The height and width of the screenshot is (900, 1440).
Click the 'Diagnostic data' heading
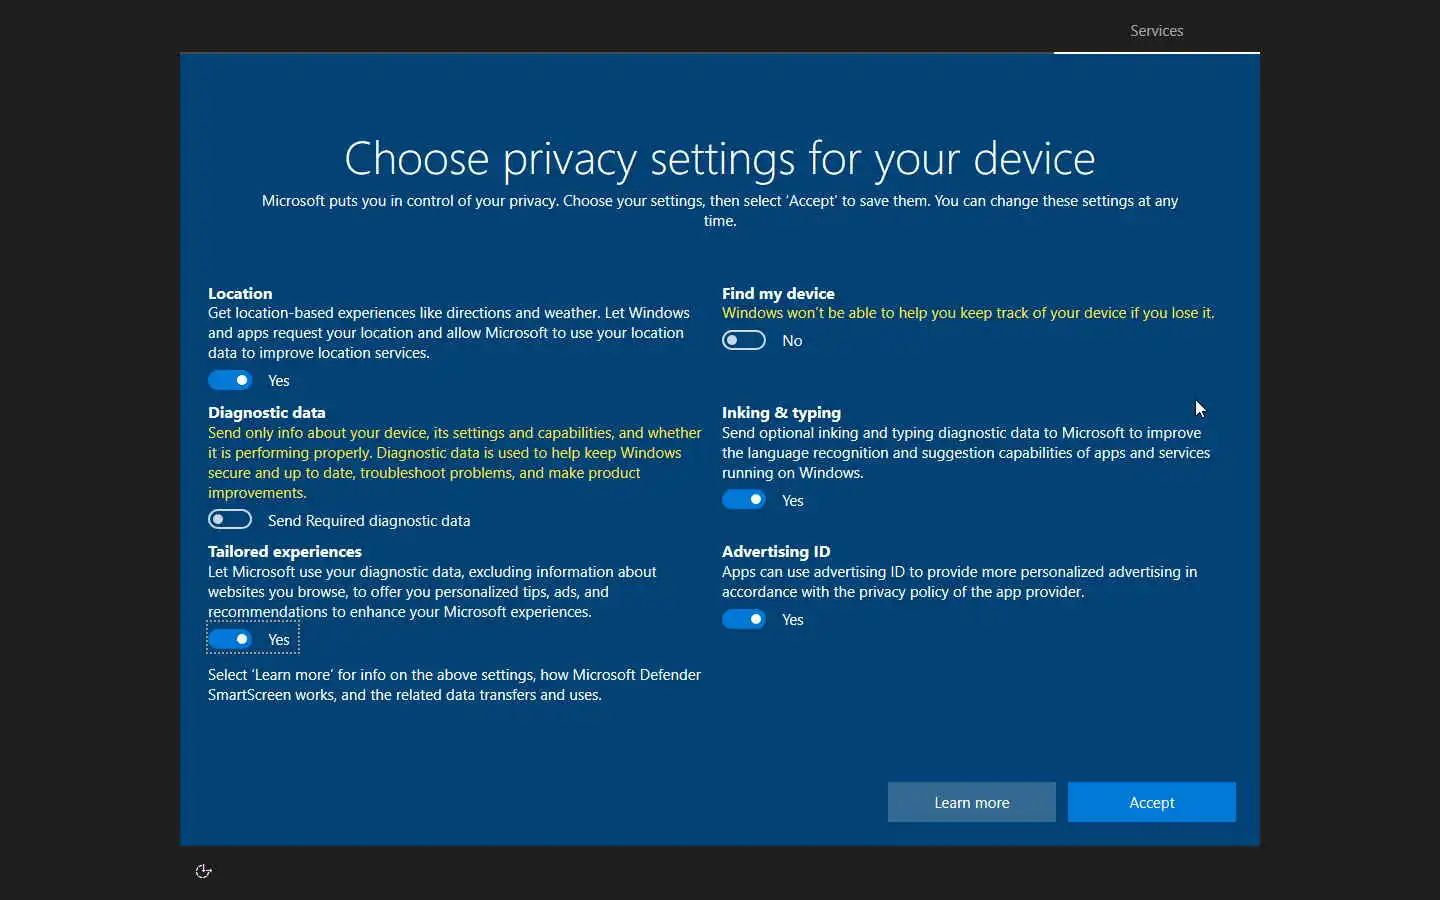267,412
